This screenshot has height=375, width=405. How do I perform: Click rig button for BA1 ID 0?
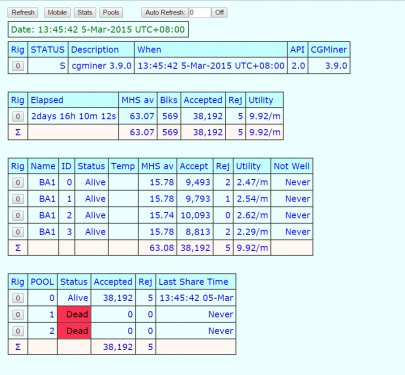18,182
